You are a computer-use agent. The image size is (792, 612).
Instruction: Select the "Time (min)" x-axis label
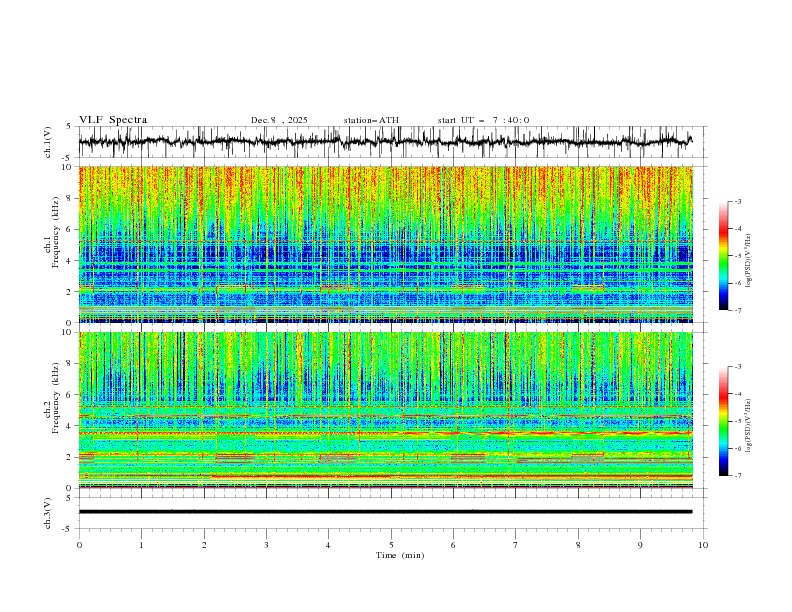tap(400, 555)
